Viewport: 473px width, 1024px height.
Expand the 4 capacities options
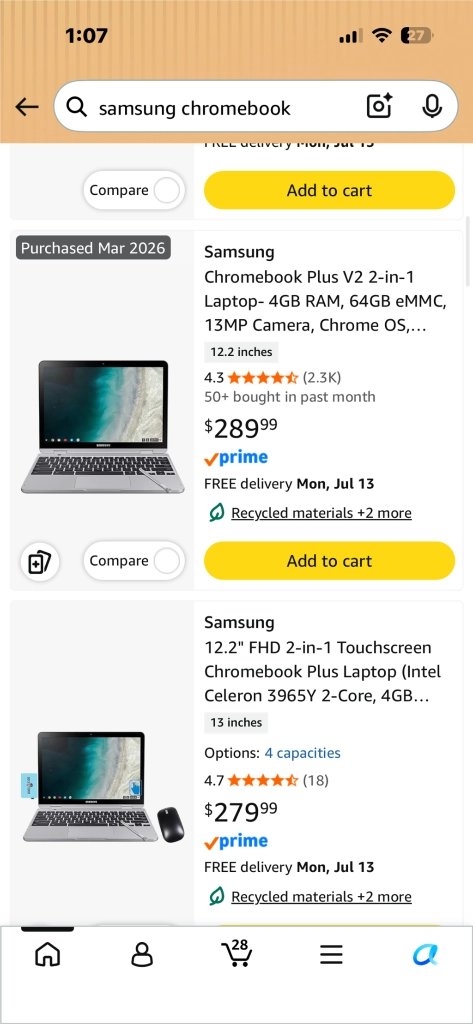(x=302, y=753)
